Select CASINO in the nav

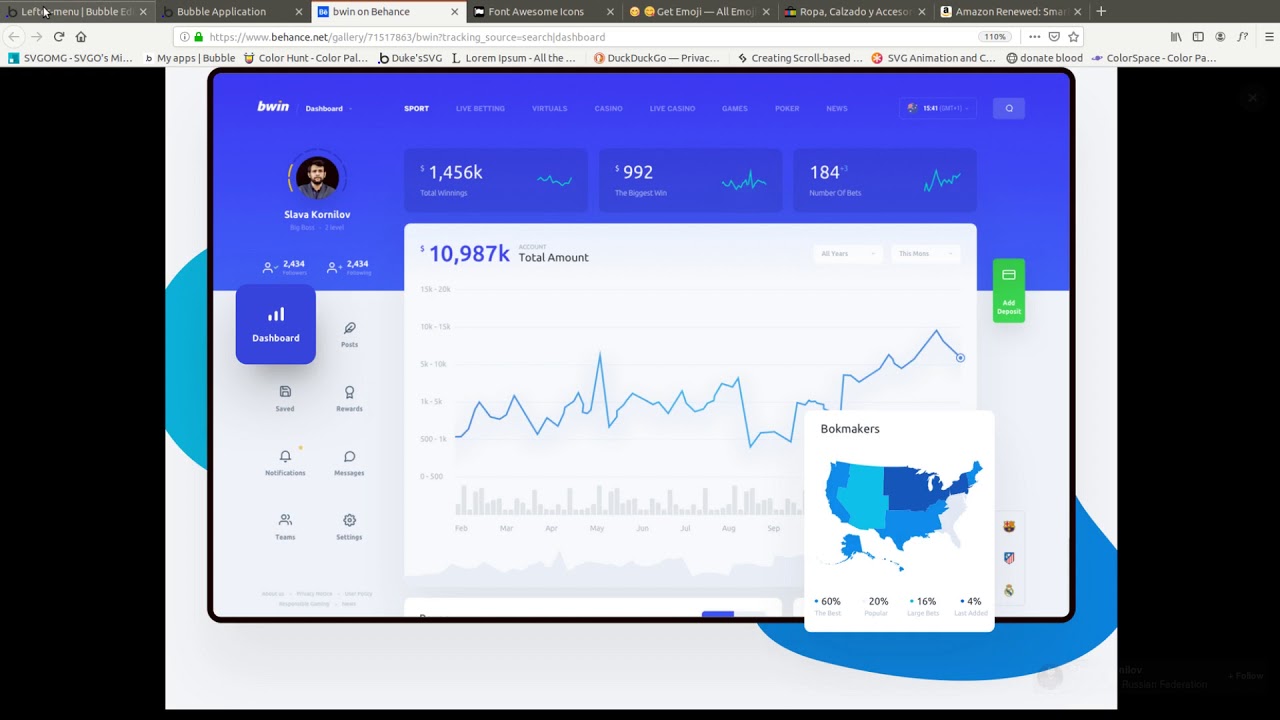click(x=608, y=108)
